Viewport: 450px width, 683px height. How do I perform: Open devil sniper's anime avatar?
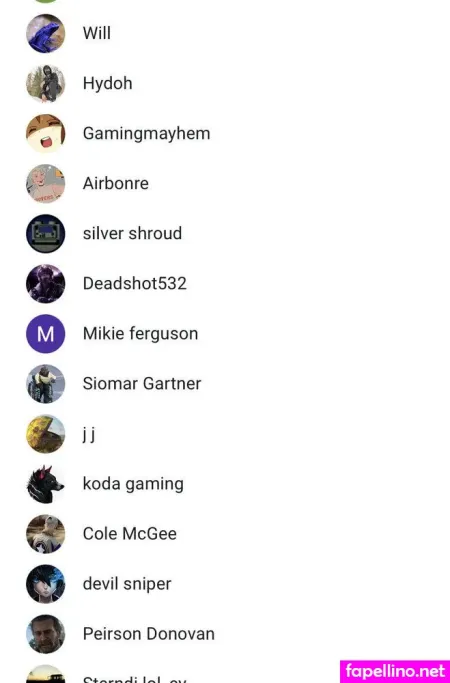45,584
